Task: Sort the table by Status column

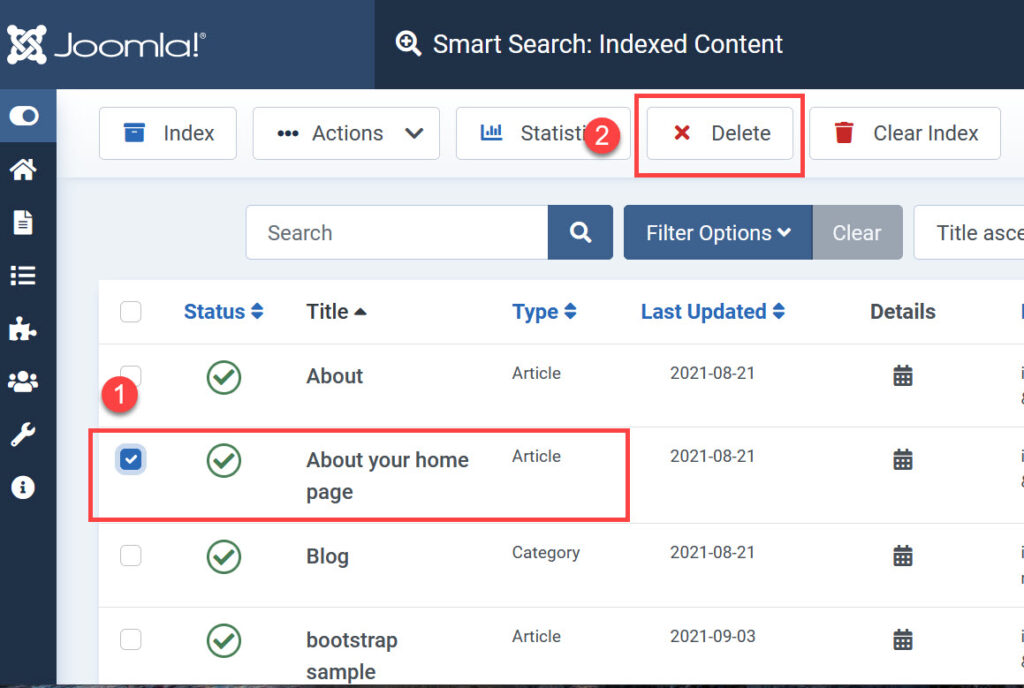Action: click(x=223, y=312)
